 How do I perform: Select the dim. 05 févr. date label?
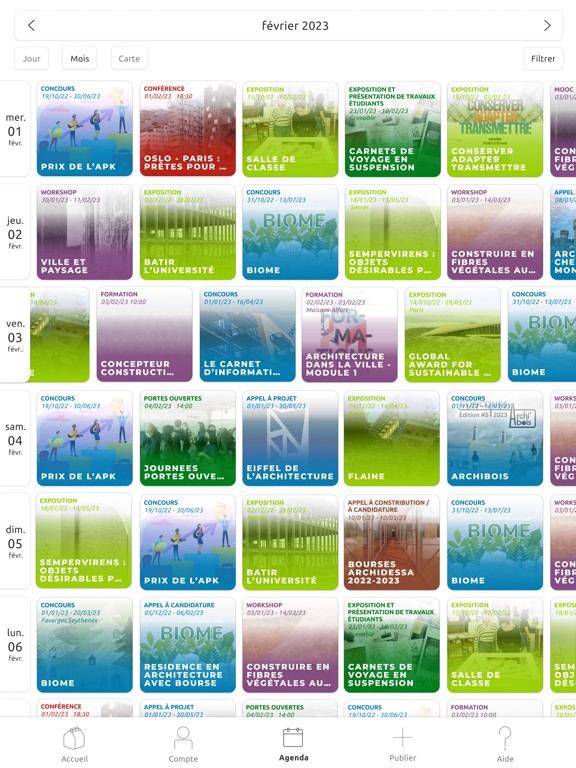pos(15,542)
